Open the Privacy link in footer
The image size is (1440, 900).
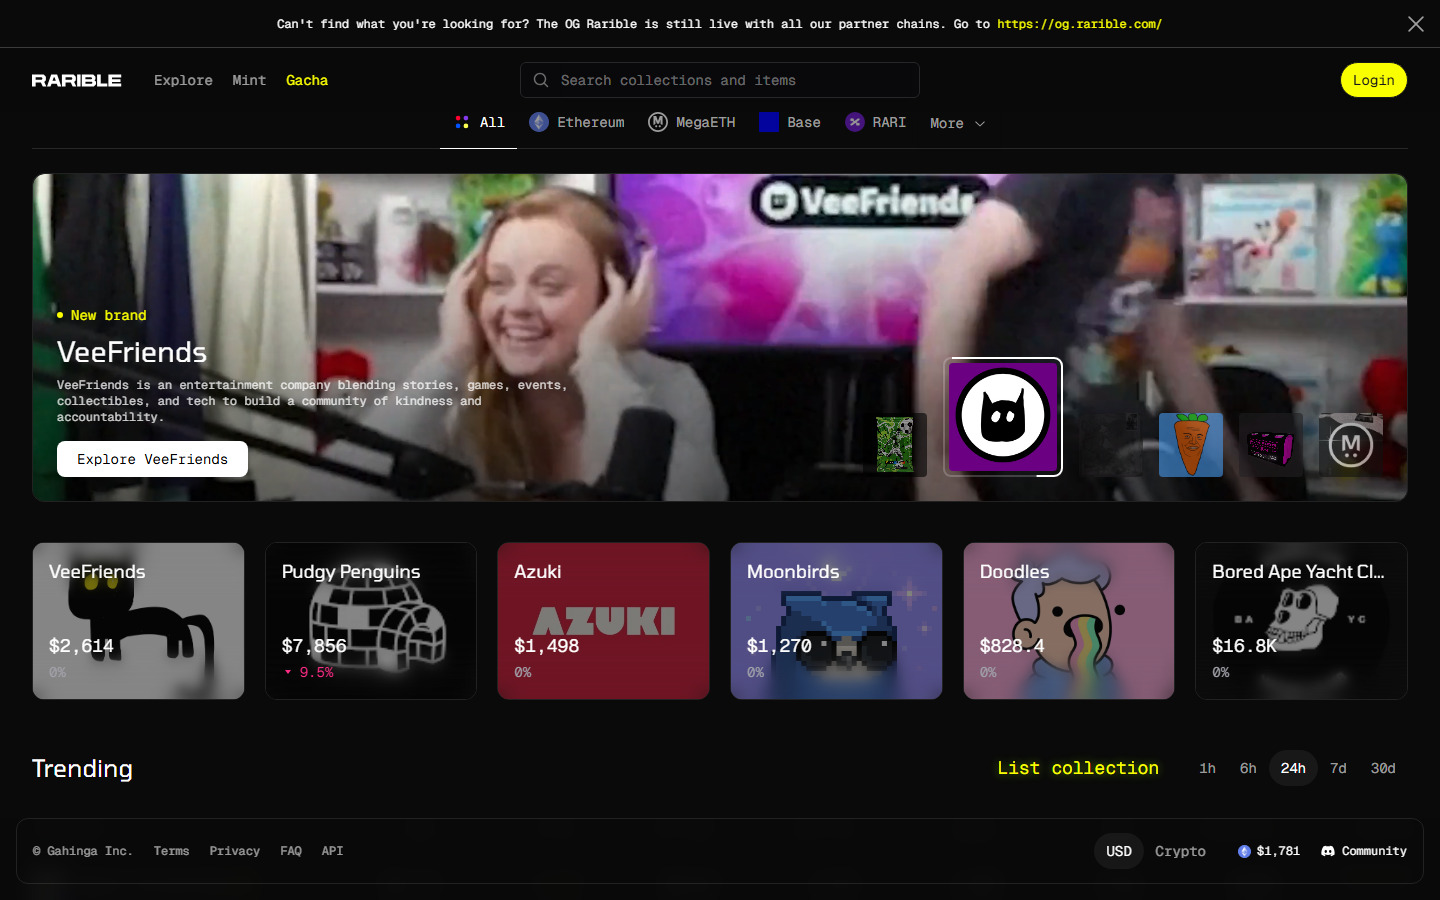pyautogui.click(x=234, y=851)
